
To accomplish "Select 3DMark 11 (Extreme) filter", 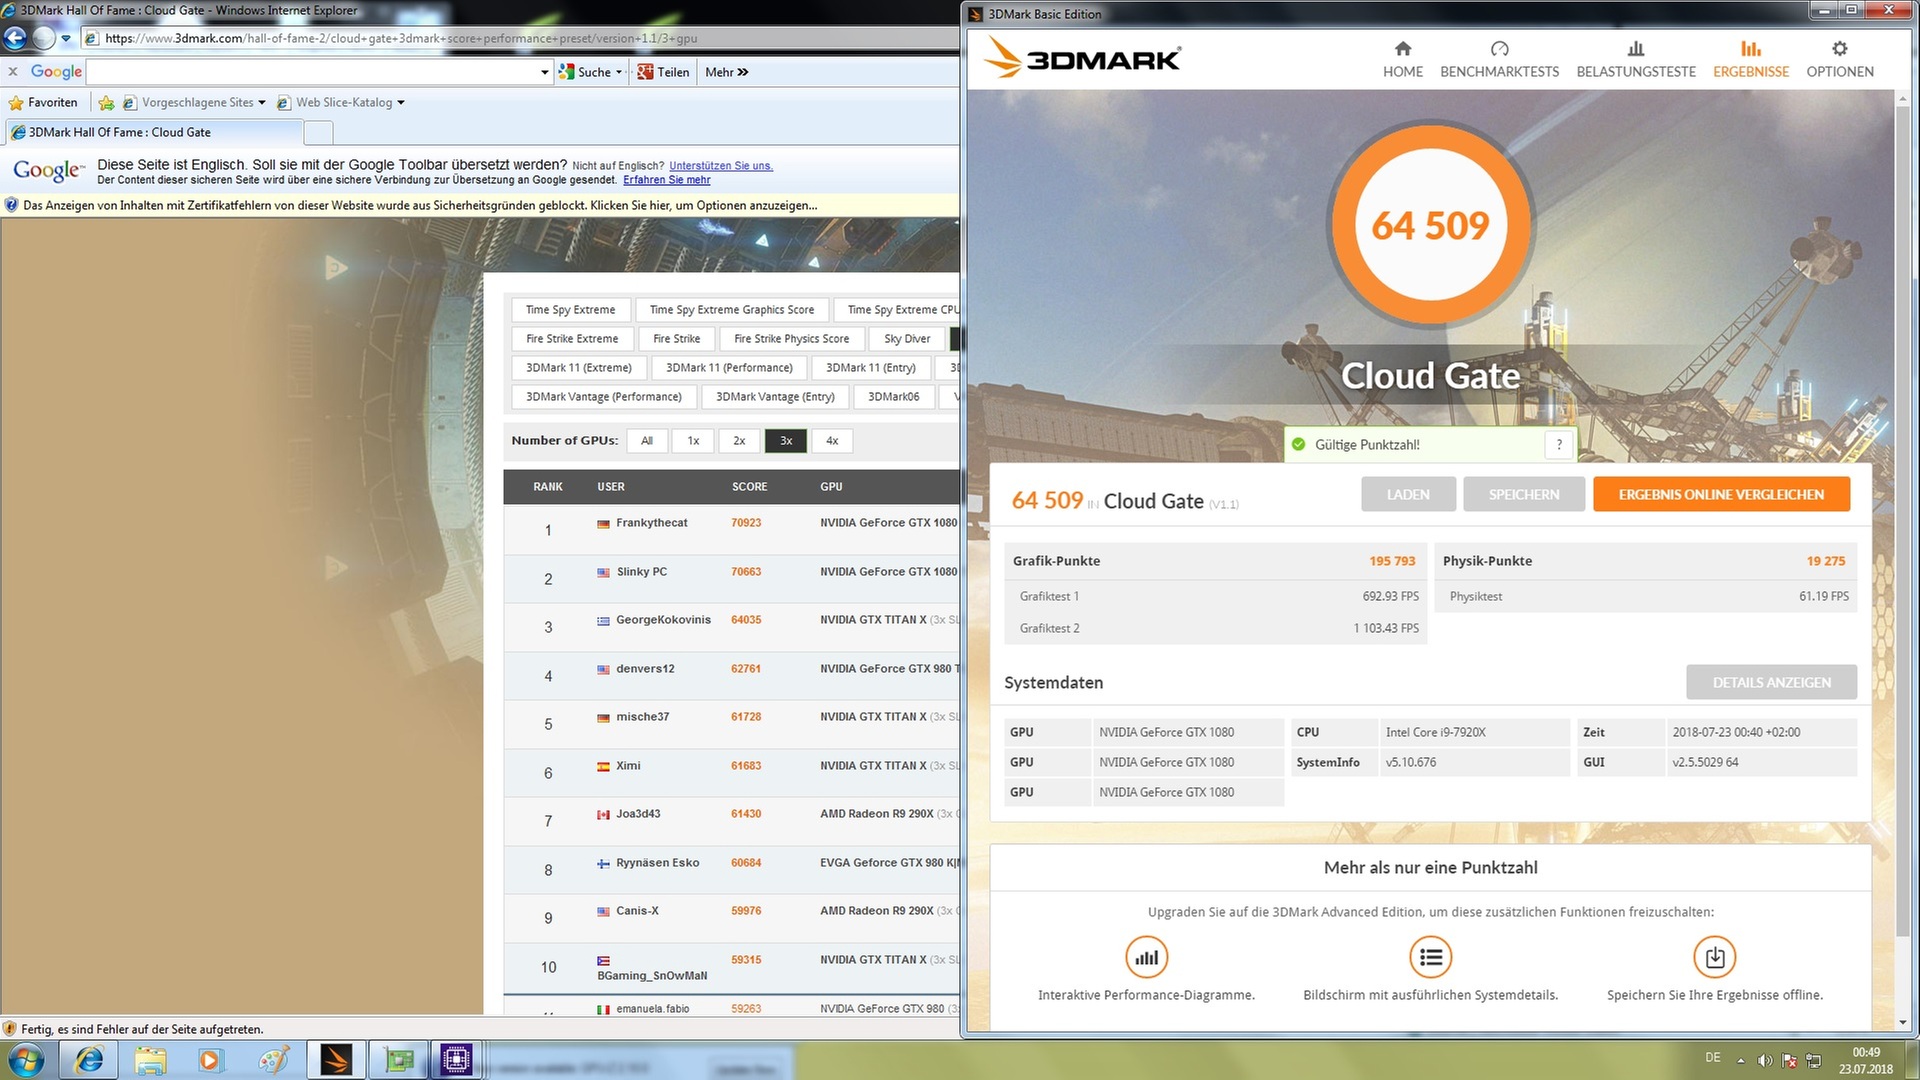I will click(x=578, y=368).
